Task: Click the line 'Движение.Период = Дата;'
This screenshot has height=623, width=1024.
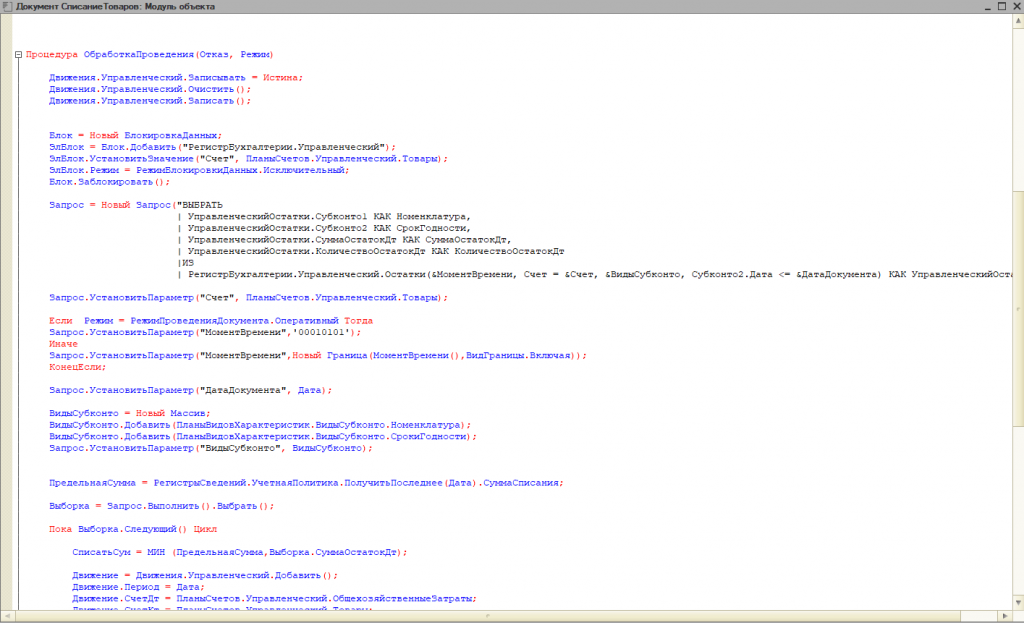Action: click(x=138, y=587)
